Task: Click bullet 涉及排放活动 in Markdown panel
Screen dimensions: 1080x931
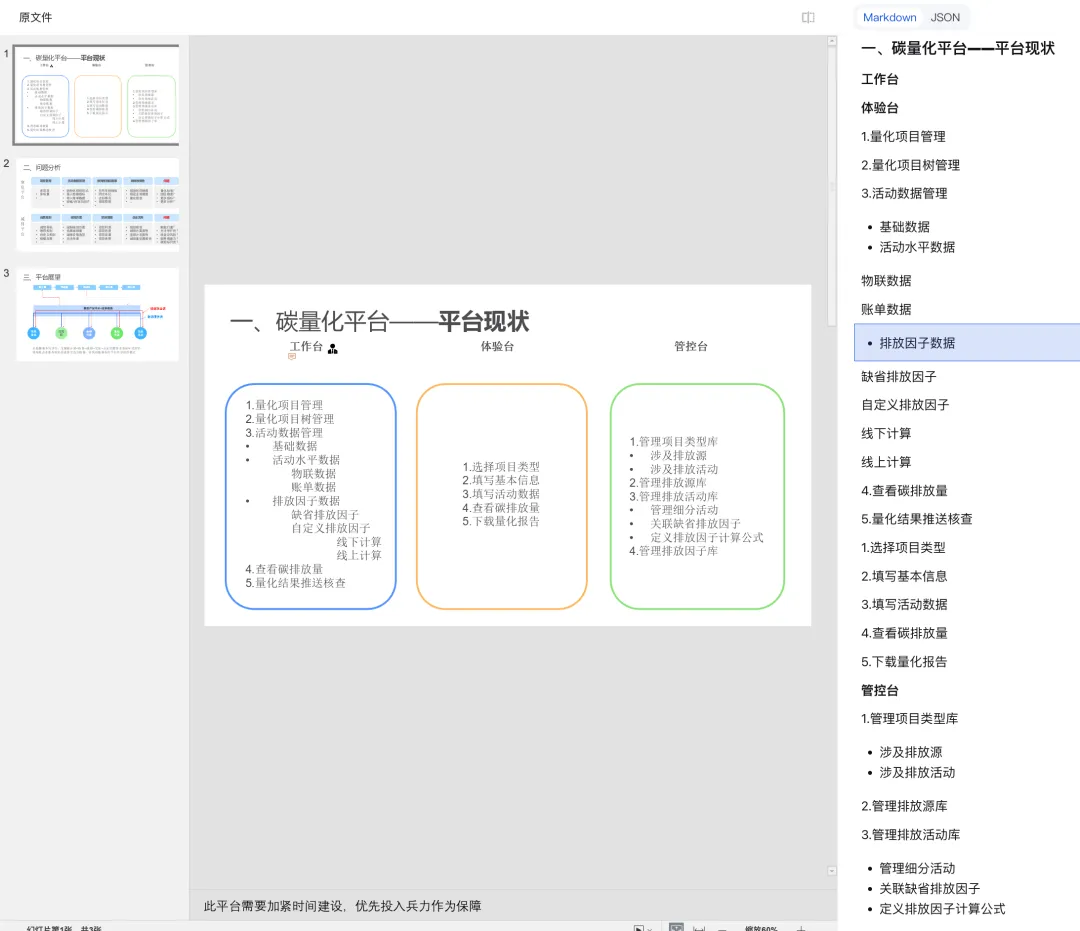Action: 917,773
